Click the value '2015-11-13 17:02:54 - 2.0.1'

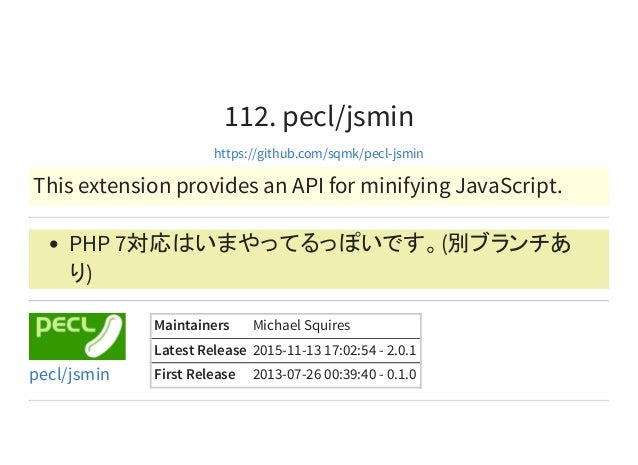334,350
